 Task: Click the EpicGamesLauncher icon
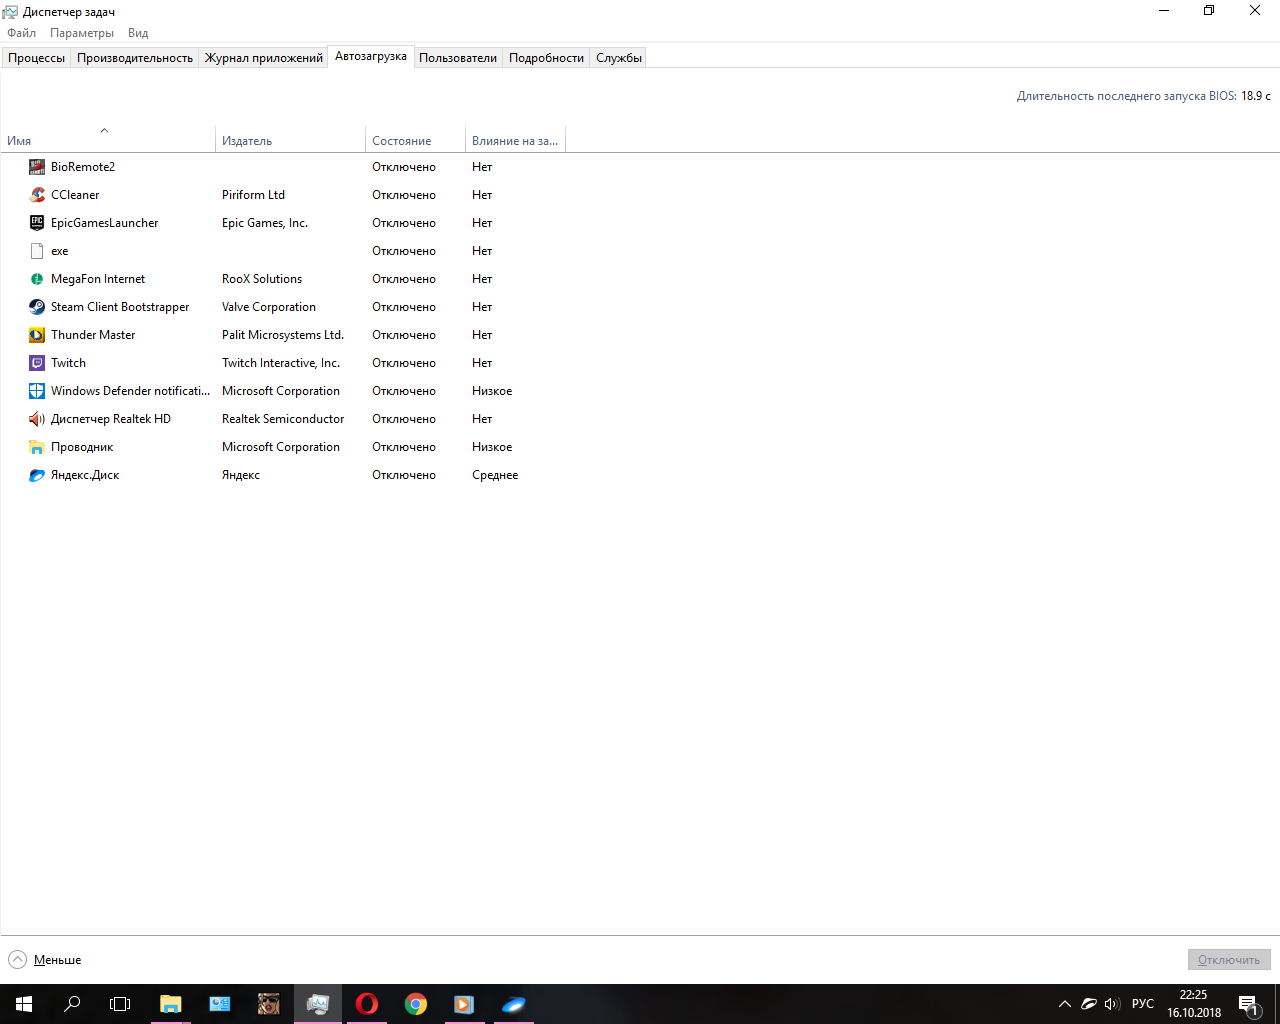click(x=37, y=223)
